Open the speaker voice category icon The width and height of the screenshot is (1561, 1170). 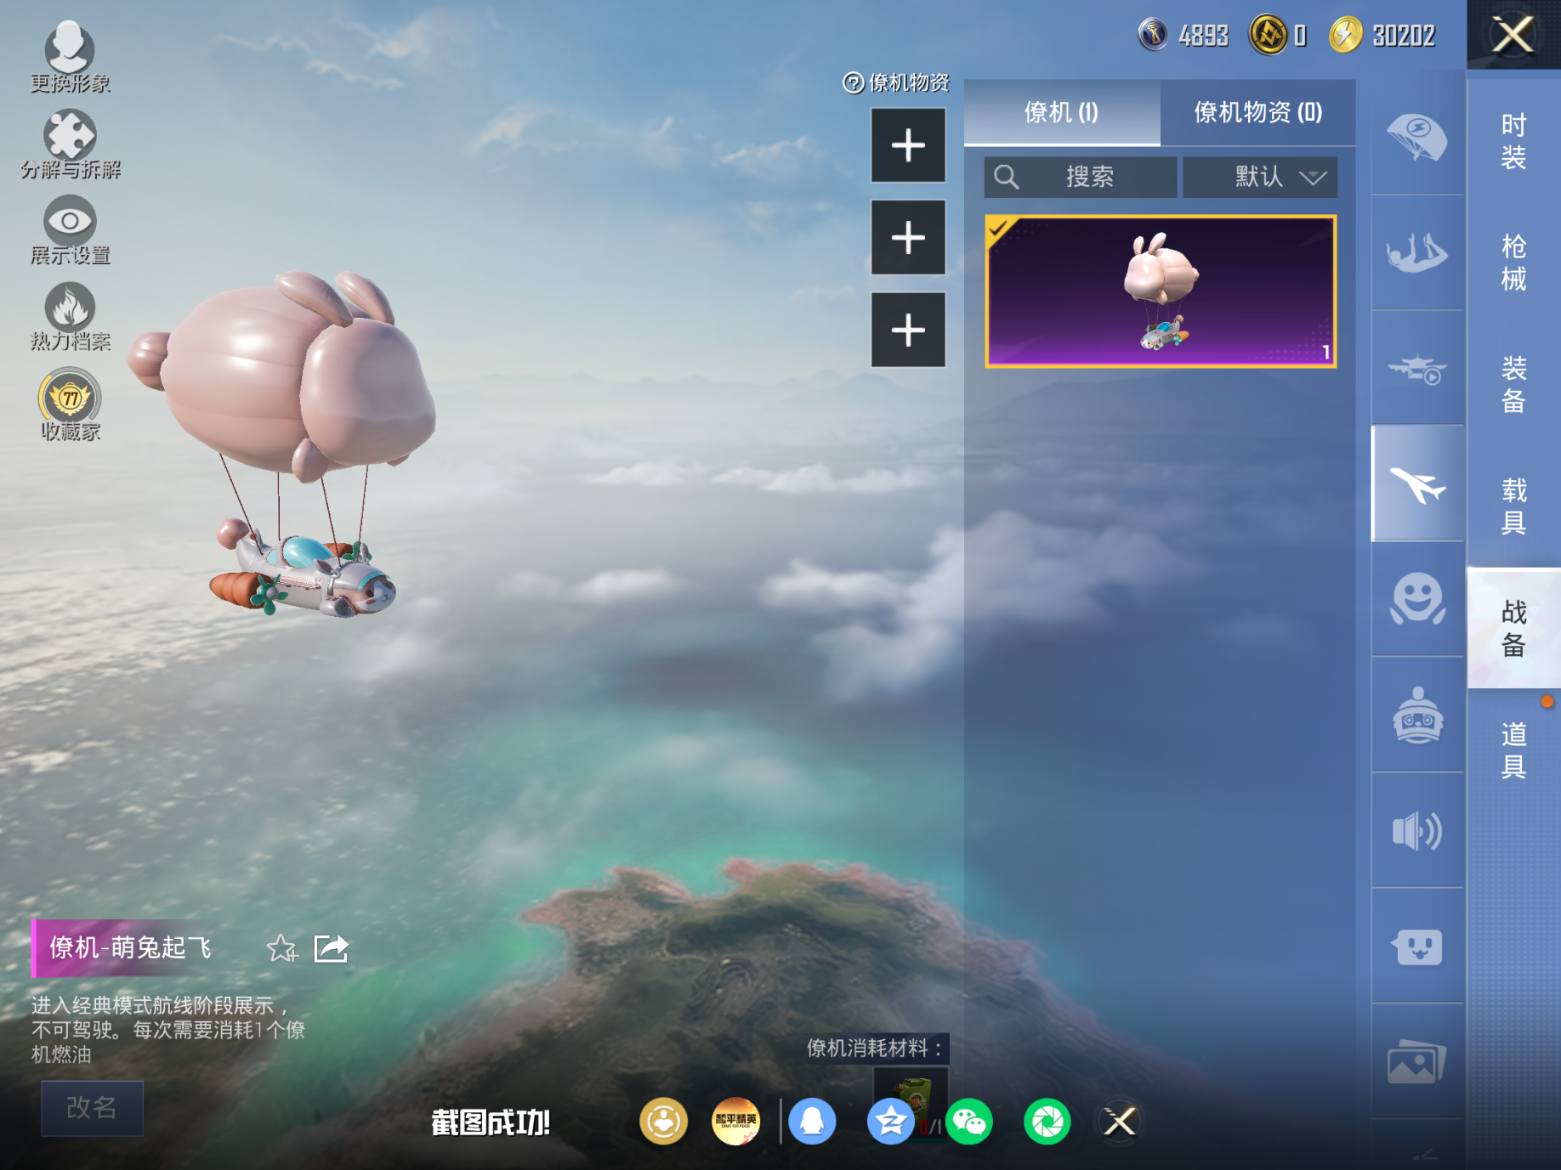point(1417,830)
